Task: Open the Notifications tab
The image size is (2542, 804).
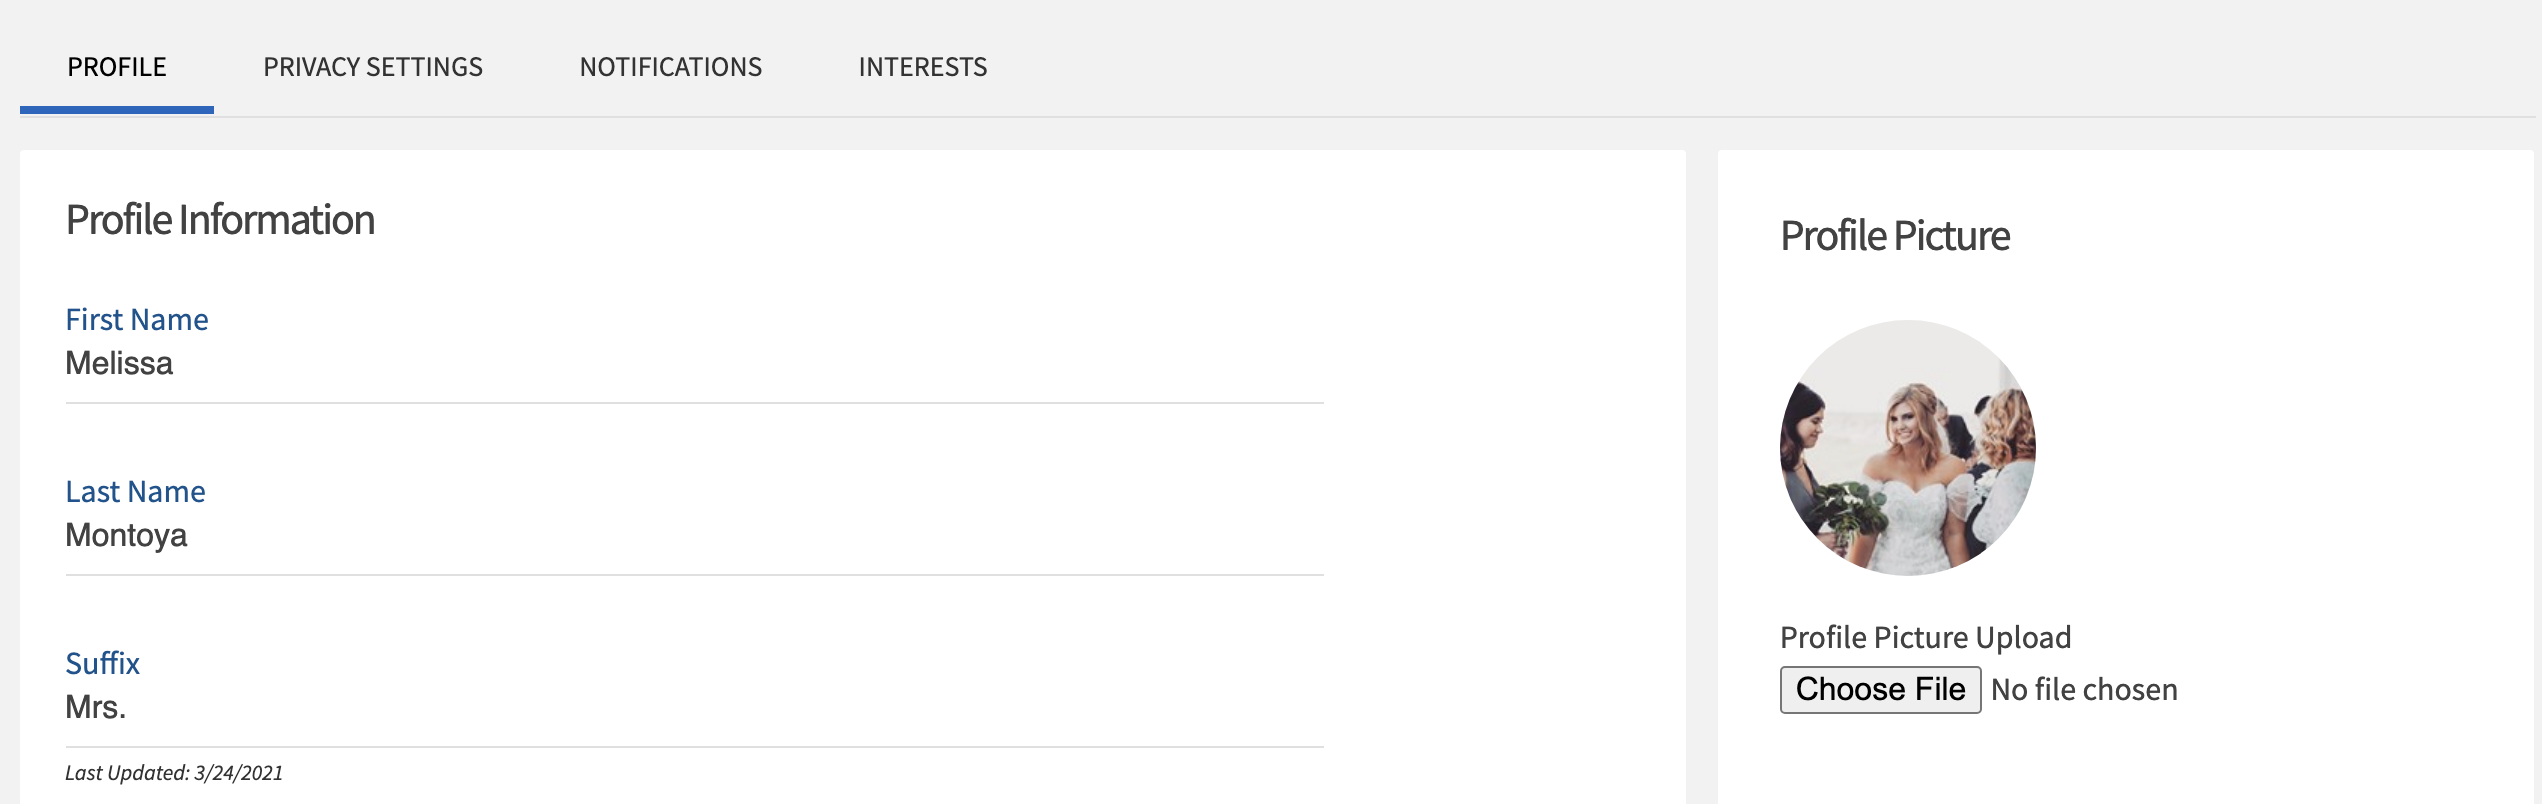Action: tap(670, 67)
